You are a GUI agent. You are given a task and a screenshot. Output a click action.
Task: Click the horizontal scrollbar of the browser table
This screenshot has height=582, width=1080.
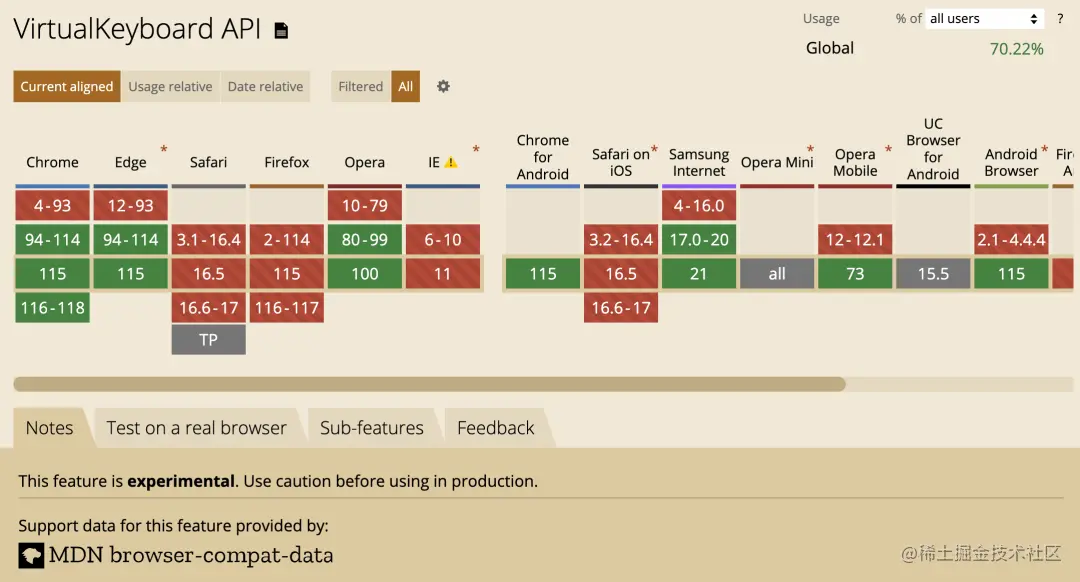tap(430, 384)
